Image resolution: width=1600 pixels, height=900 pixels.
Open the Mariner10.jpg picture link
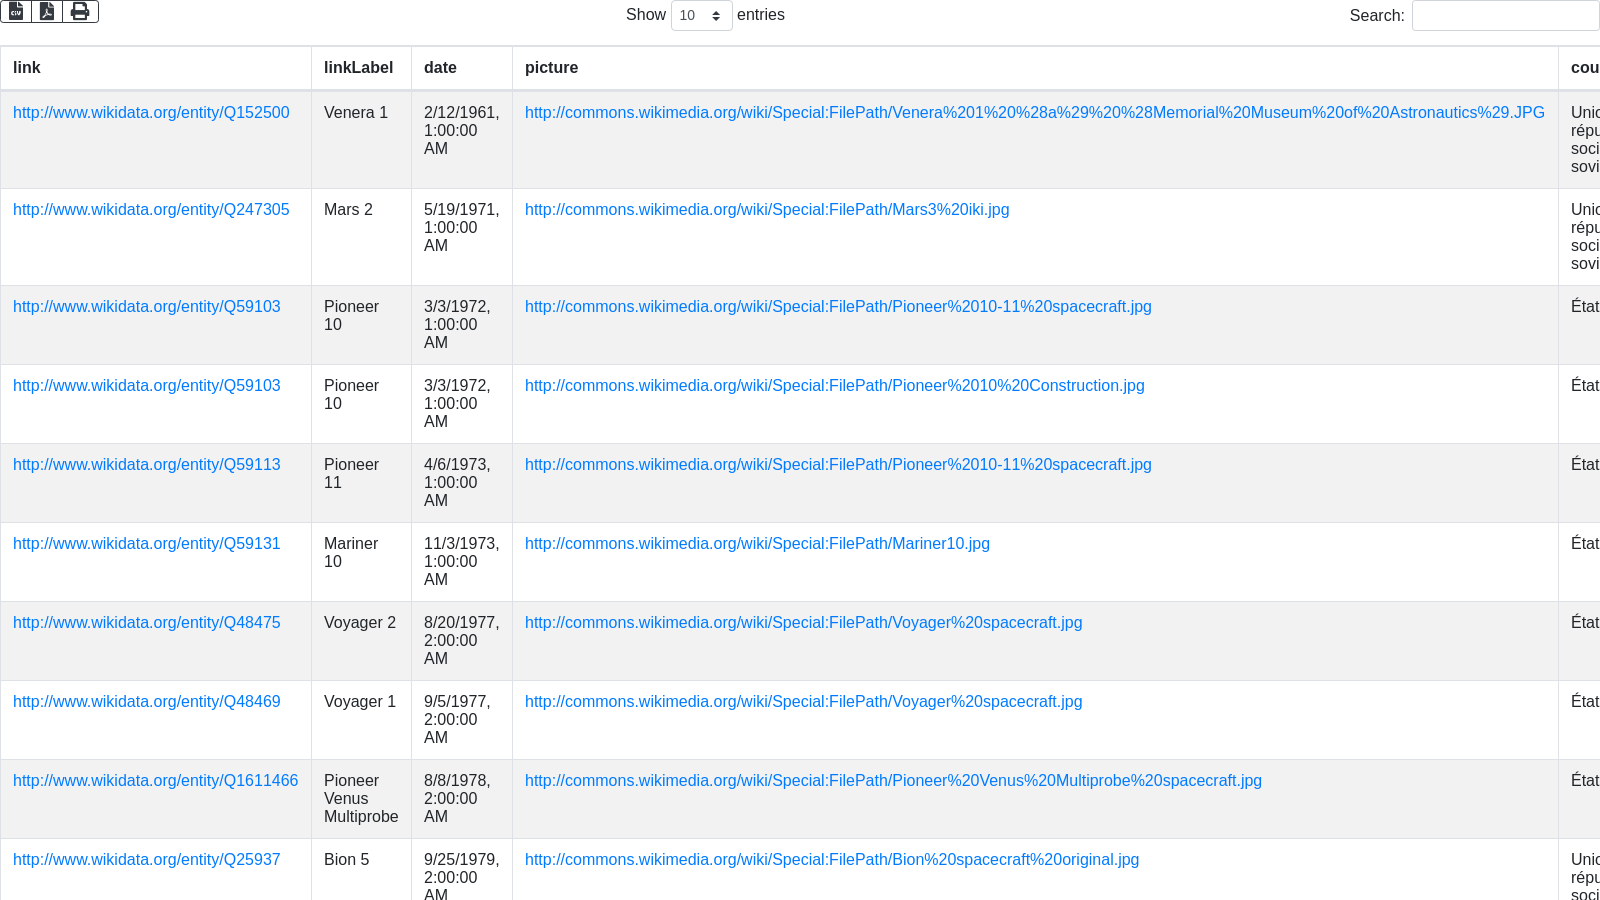[757, 544]
